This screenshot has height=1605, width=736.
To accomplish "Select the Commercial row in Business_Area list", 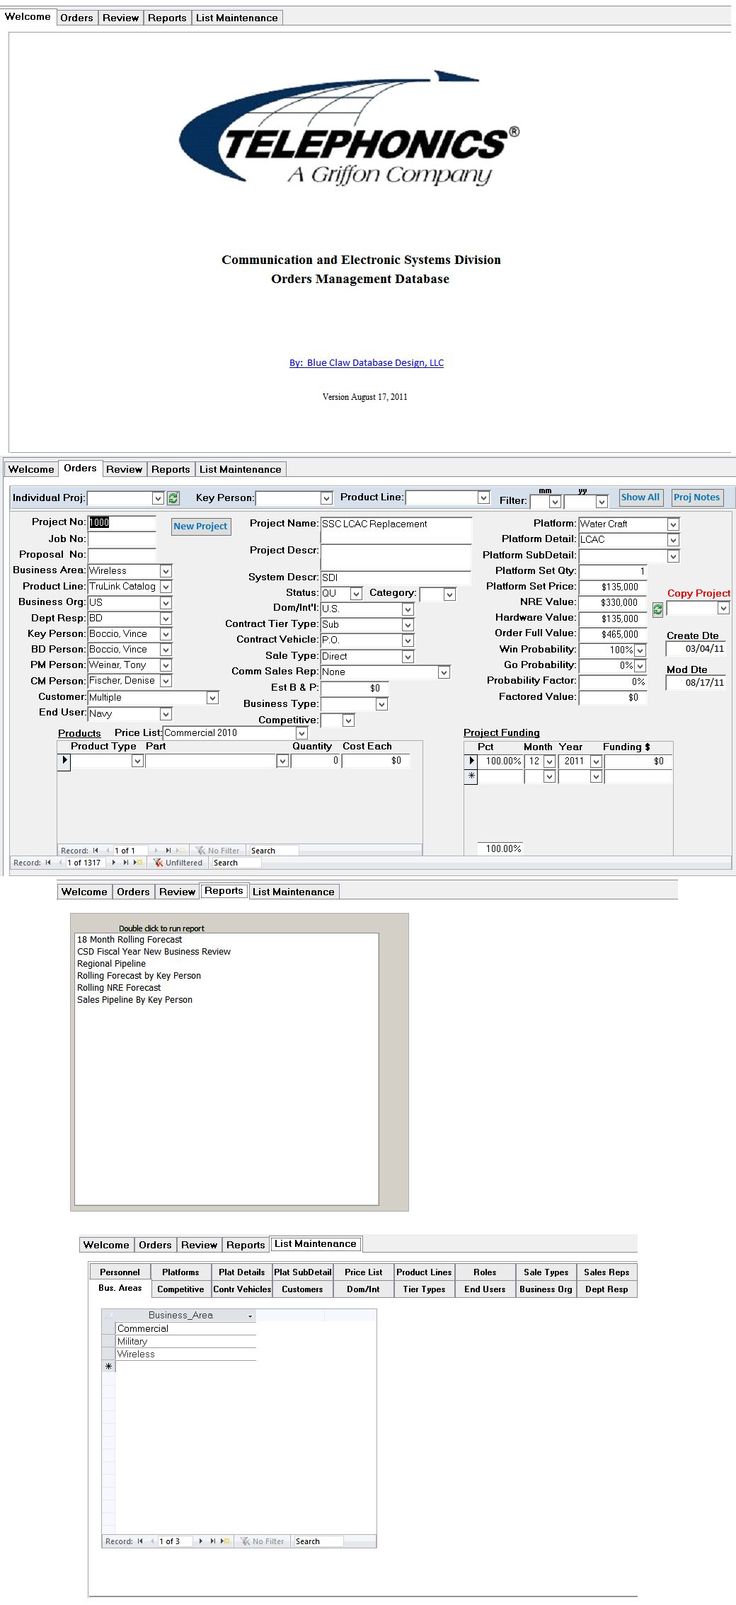I will pos(185,1329).
